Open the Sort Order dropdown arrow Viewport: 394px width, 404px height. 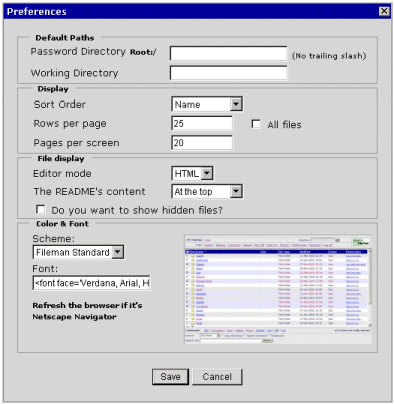[x=236, y=104]
